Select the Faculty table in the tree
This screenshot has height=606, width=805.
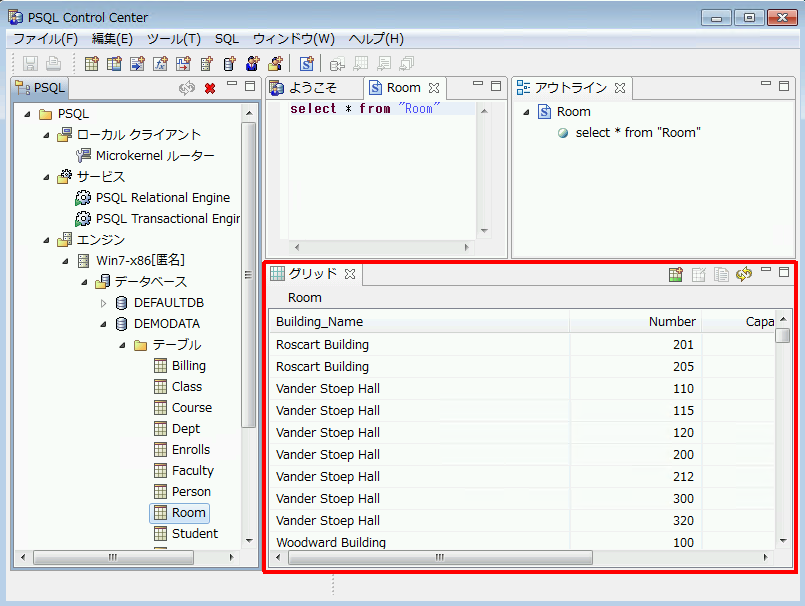point(192,471)
